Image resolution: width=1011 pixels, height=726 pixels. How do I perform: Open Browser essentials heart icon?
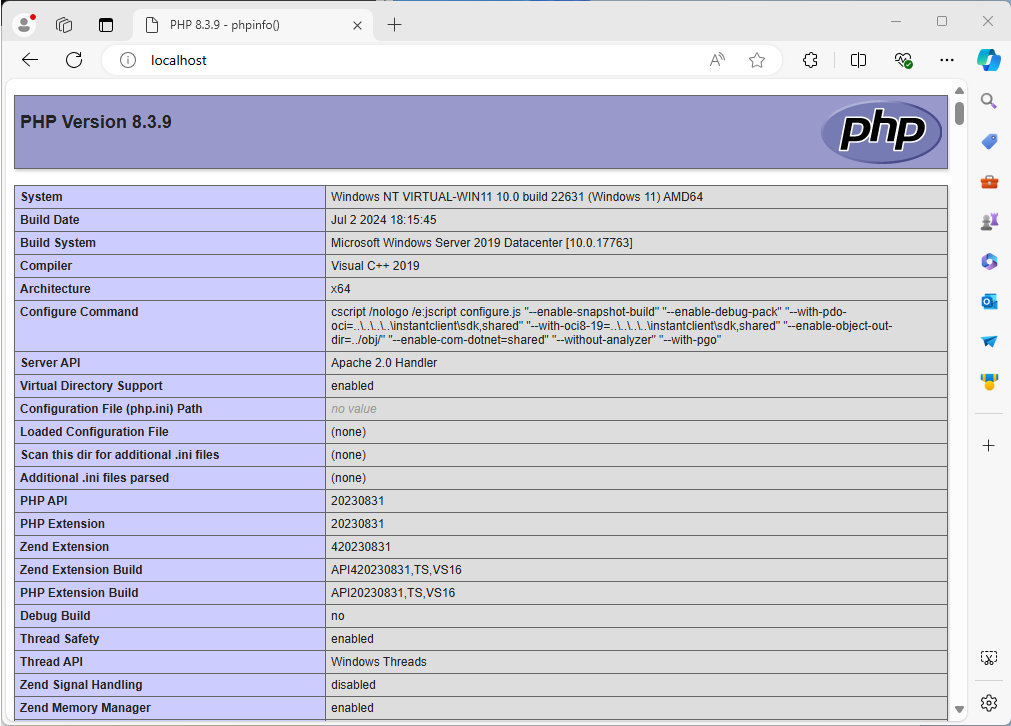(x=903, y=60)
